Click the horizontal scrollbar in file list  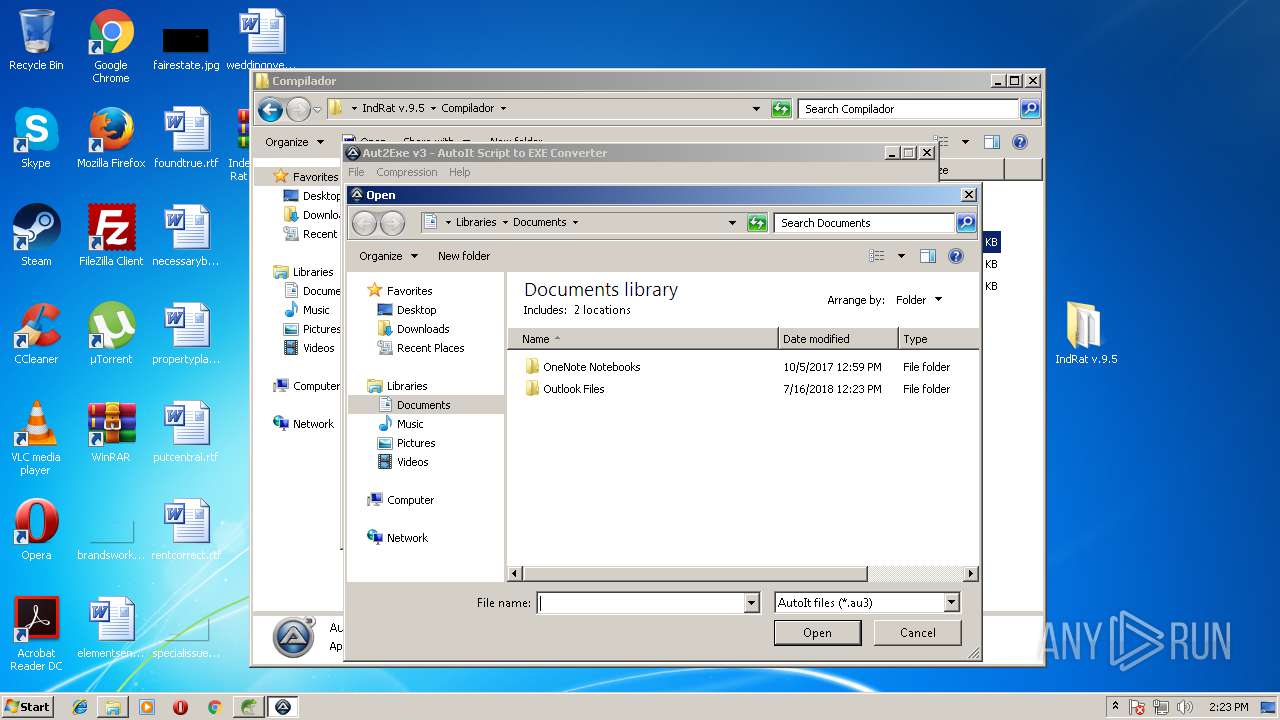click(694, 574)
